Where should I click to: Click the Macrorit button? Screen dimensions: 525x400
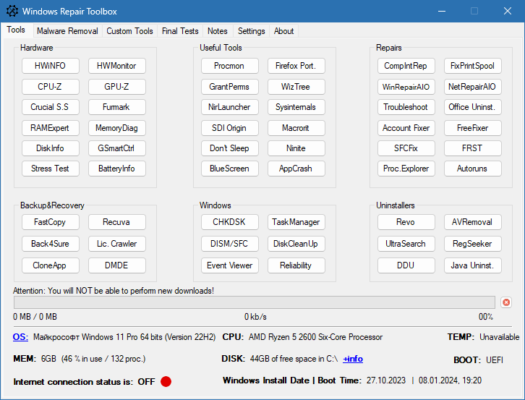296,128
